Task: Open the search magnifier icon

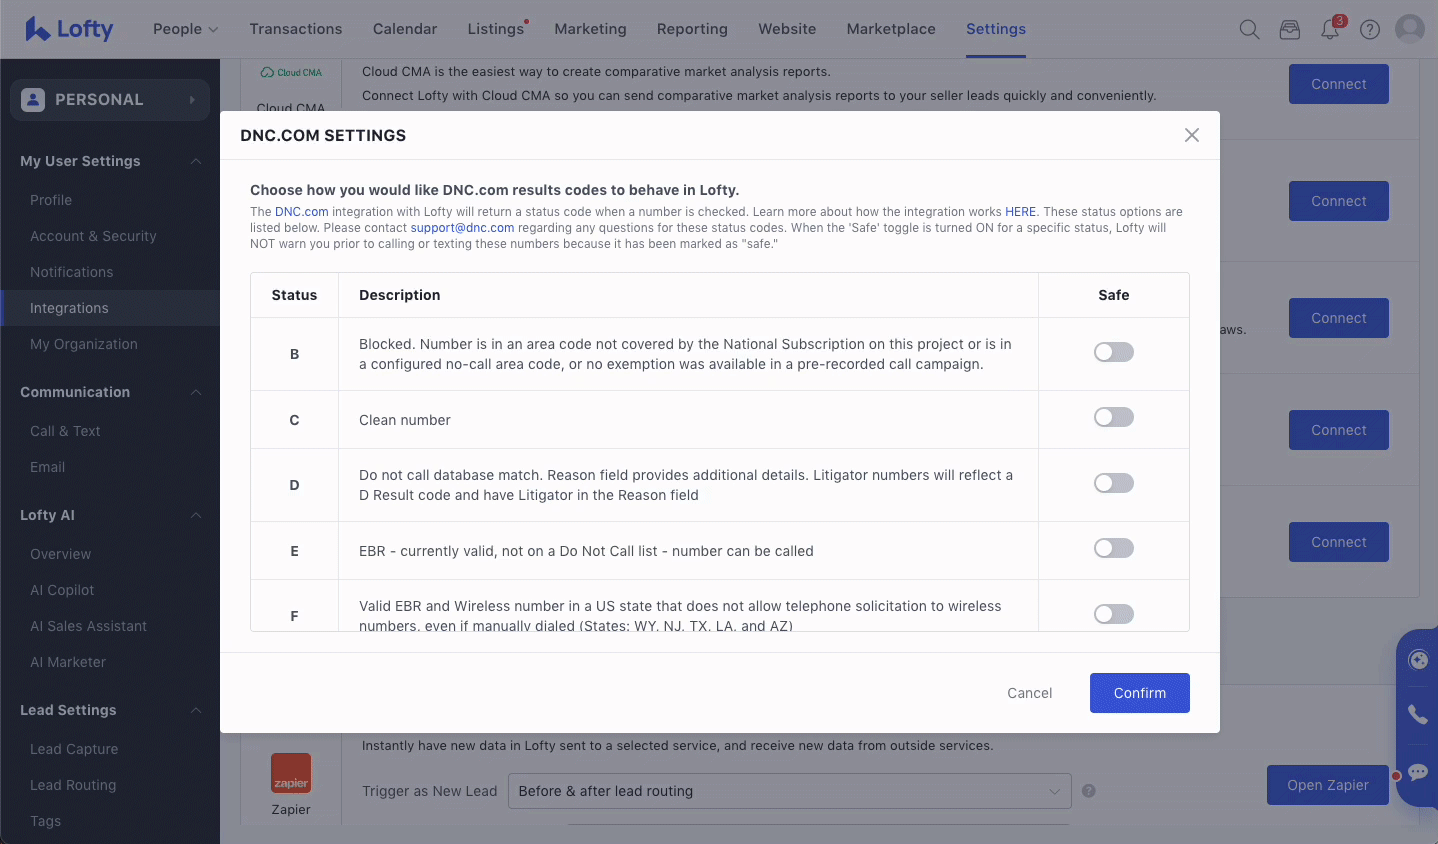Action: click(x=1249, y=29)
